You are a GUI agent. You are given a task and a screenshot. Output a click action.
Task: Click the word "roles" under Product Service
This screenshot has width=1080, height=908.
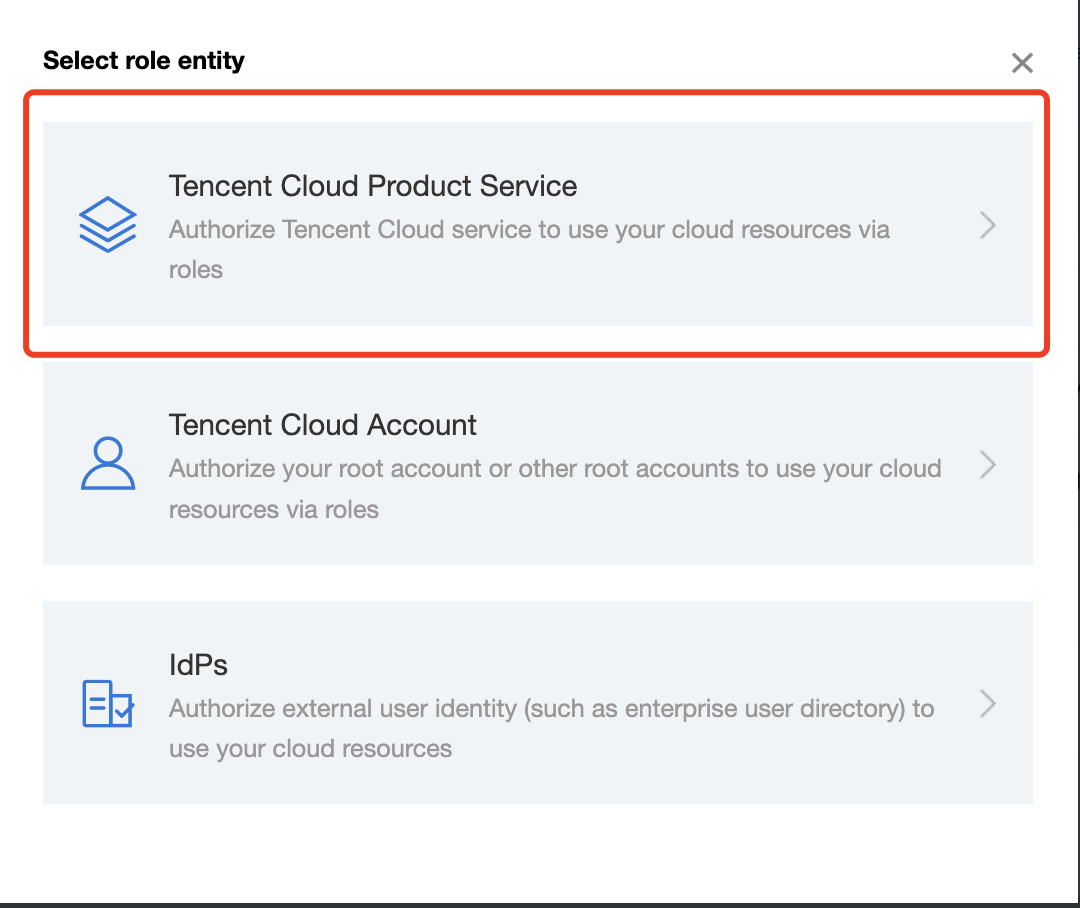[x=195, y=270]
